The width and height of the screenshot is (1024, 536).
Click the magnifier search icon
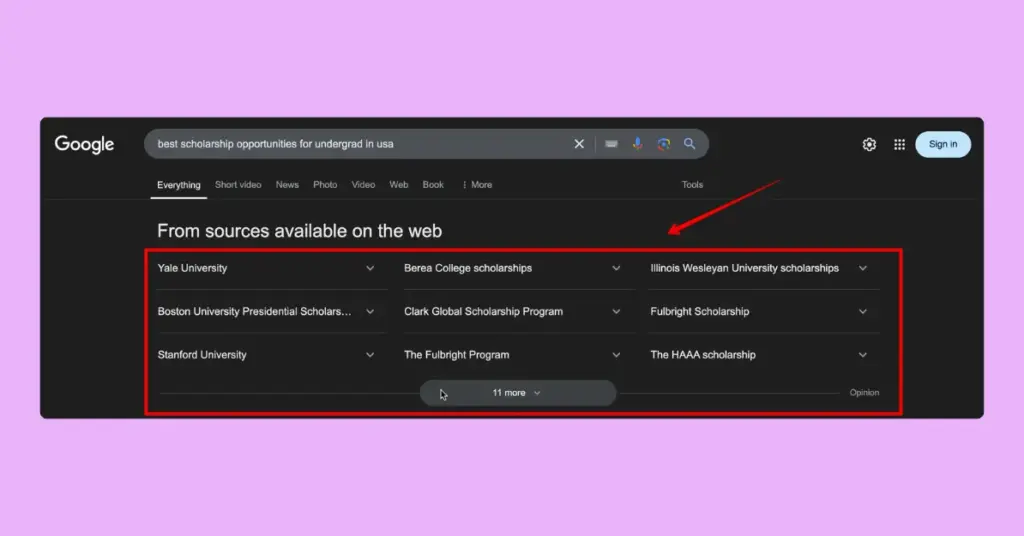tap(690, 144)
